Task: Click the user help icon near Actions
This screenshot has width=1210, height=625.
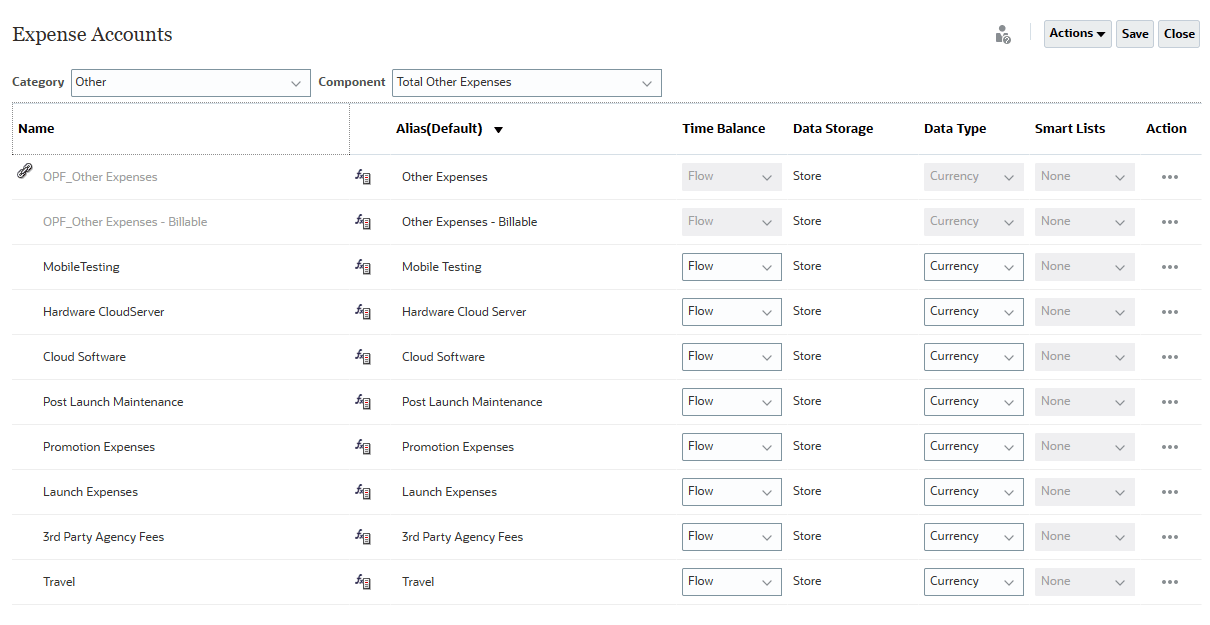Action: point(1003,34)
